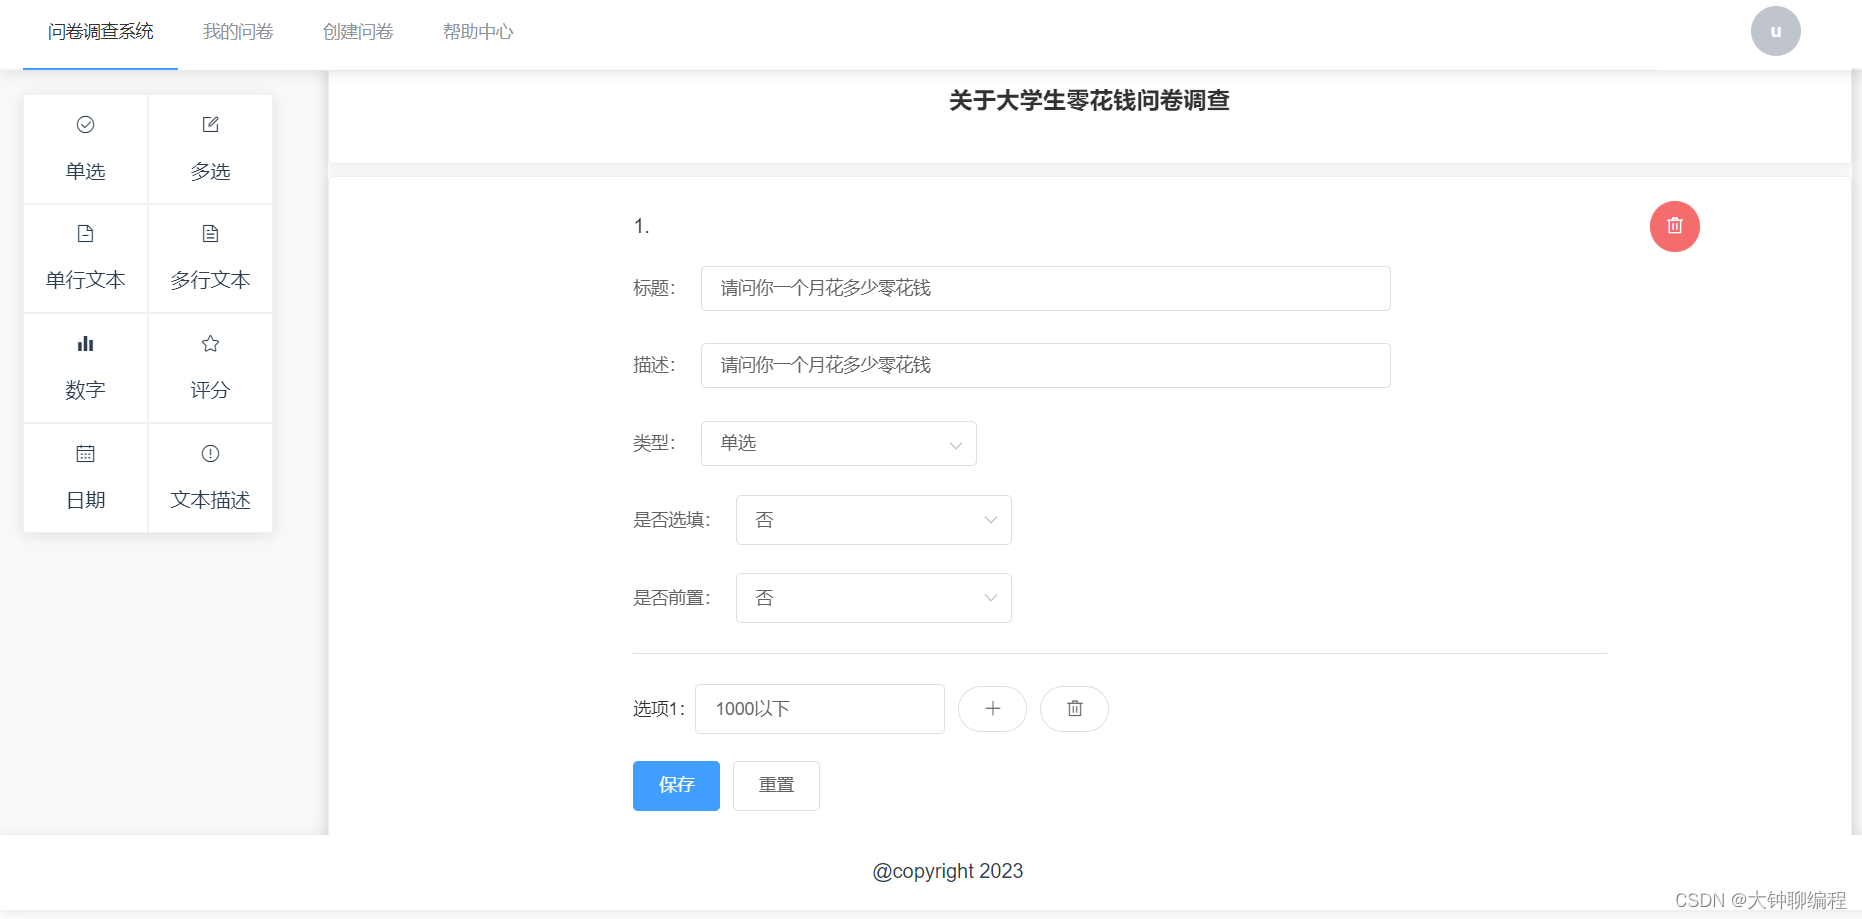Select the survey title 关于大学生零花钱问卷调查
1862x919 pixels.
pyautogui.click(x=1089, y=100)
